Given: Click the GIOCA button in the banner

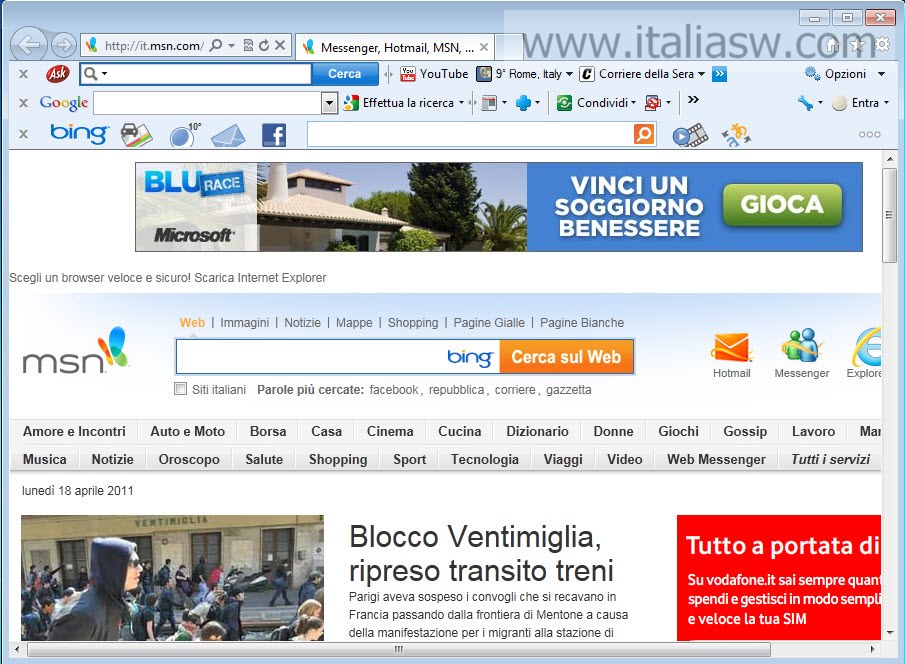Looking at the screenshot, I should point(782,204).
